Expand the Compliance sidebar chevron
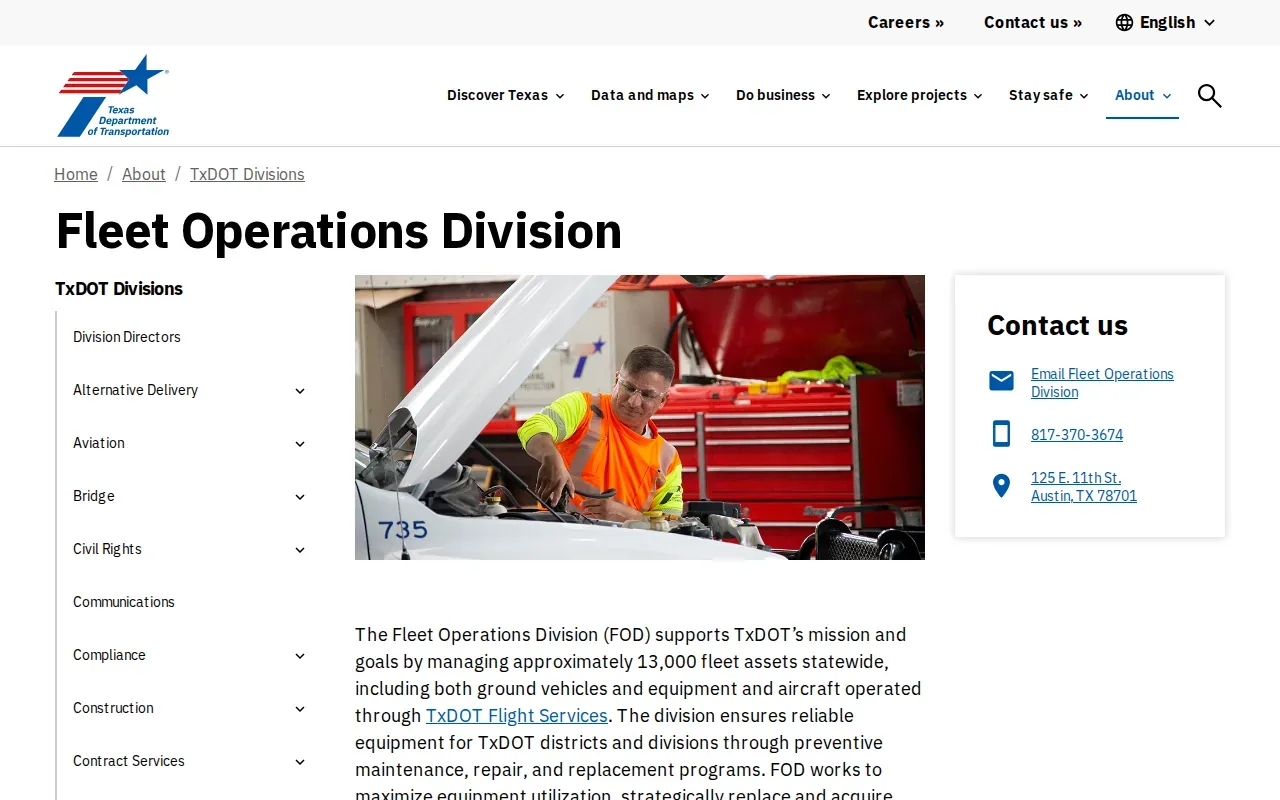The image size is (1280, 800). click(299, 656)
